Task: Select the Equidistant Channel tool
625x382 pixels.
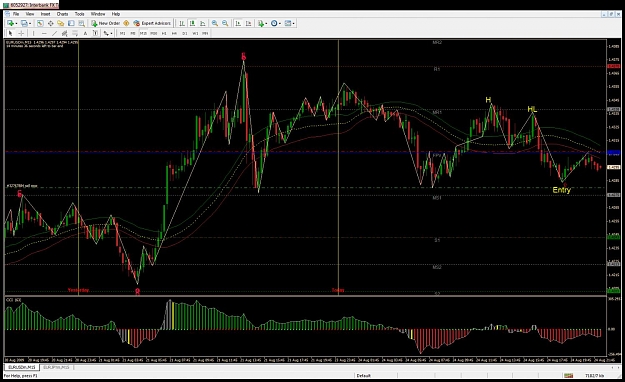Action: (x=64, y=33)
